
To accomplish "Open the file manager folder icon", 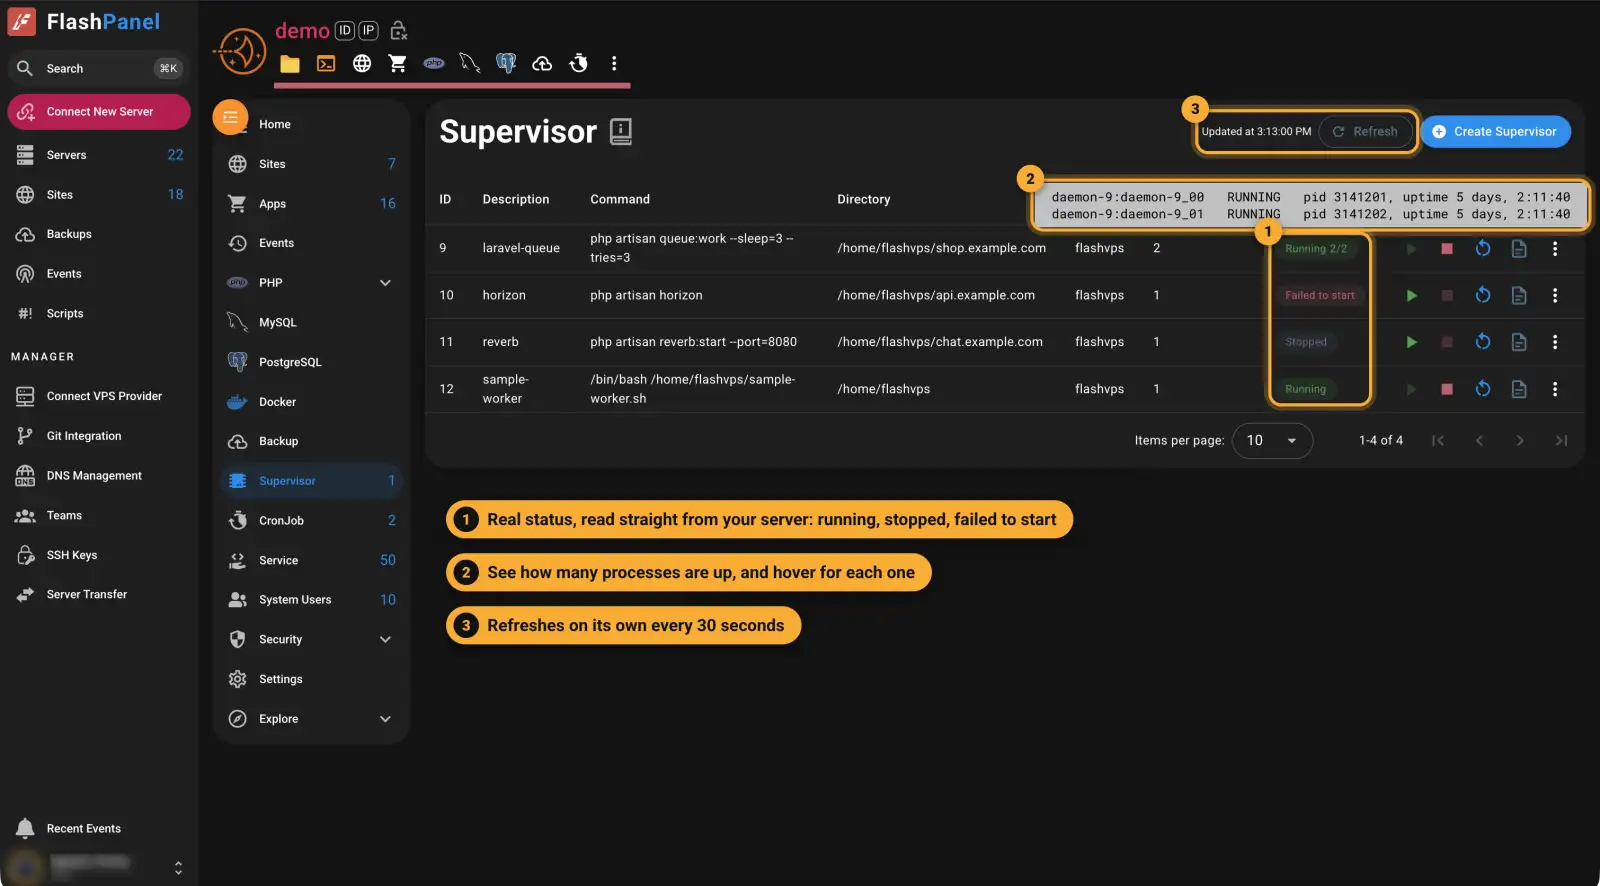I will 290,64.
